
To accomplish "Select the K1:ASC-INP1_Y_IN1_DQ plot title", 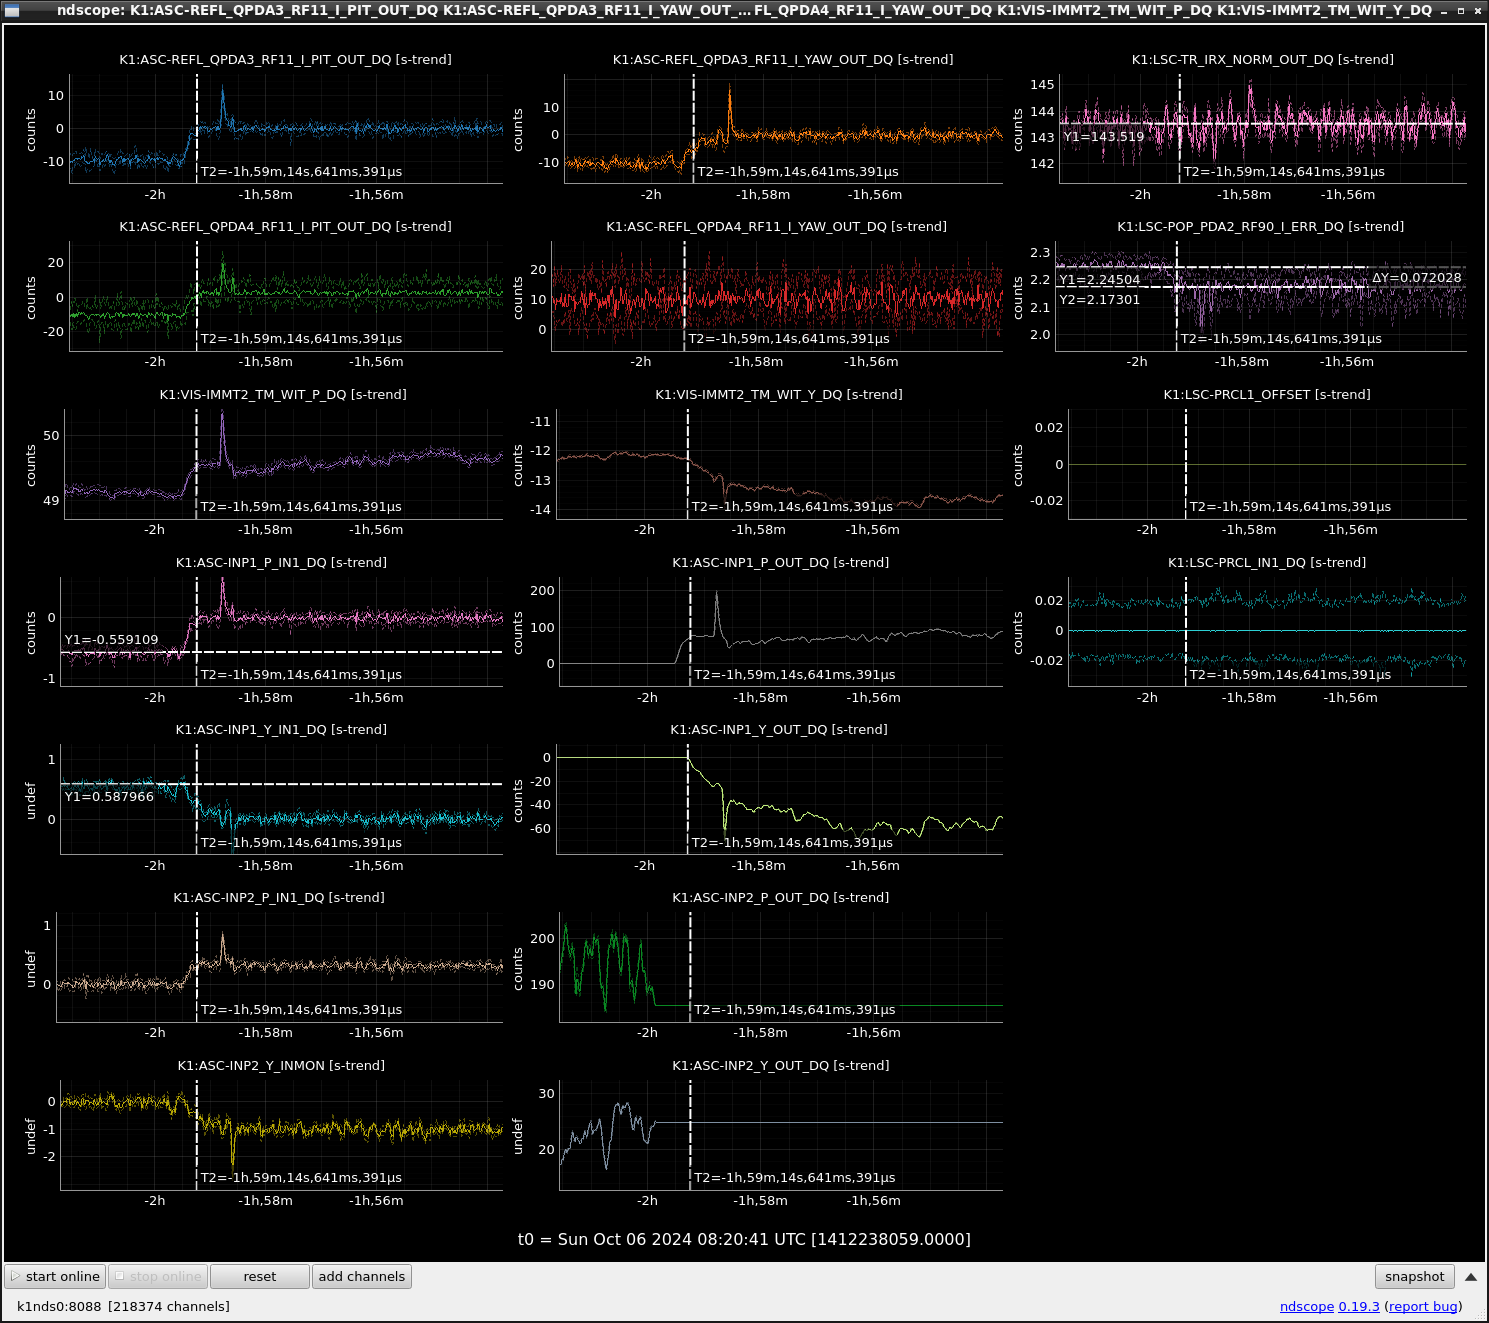I will [x=281, y=730].
